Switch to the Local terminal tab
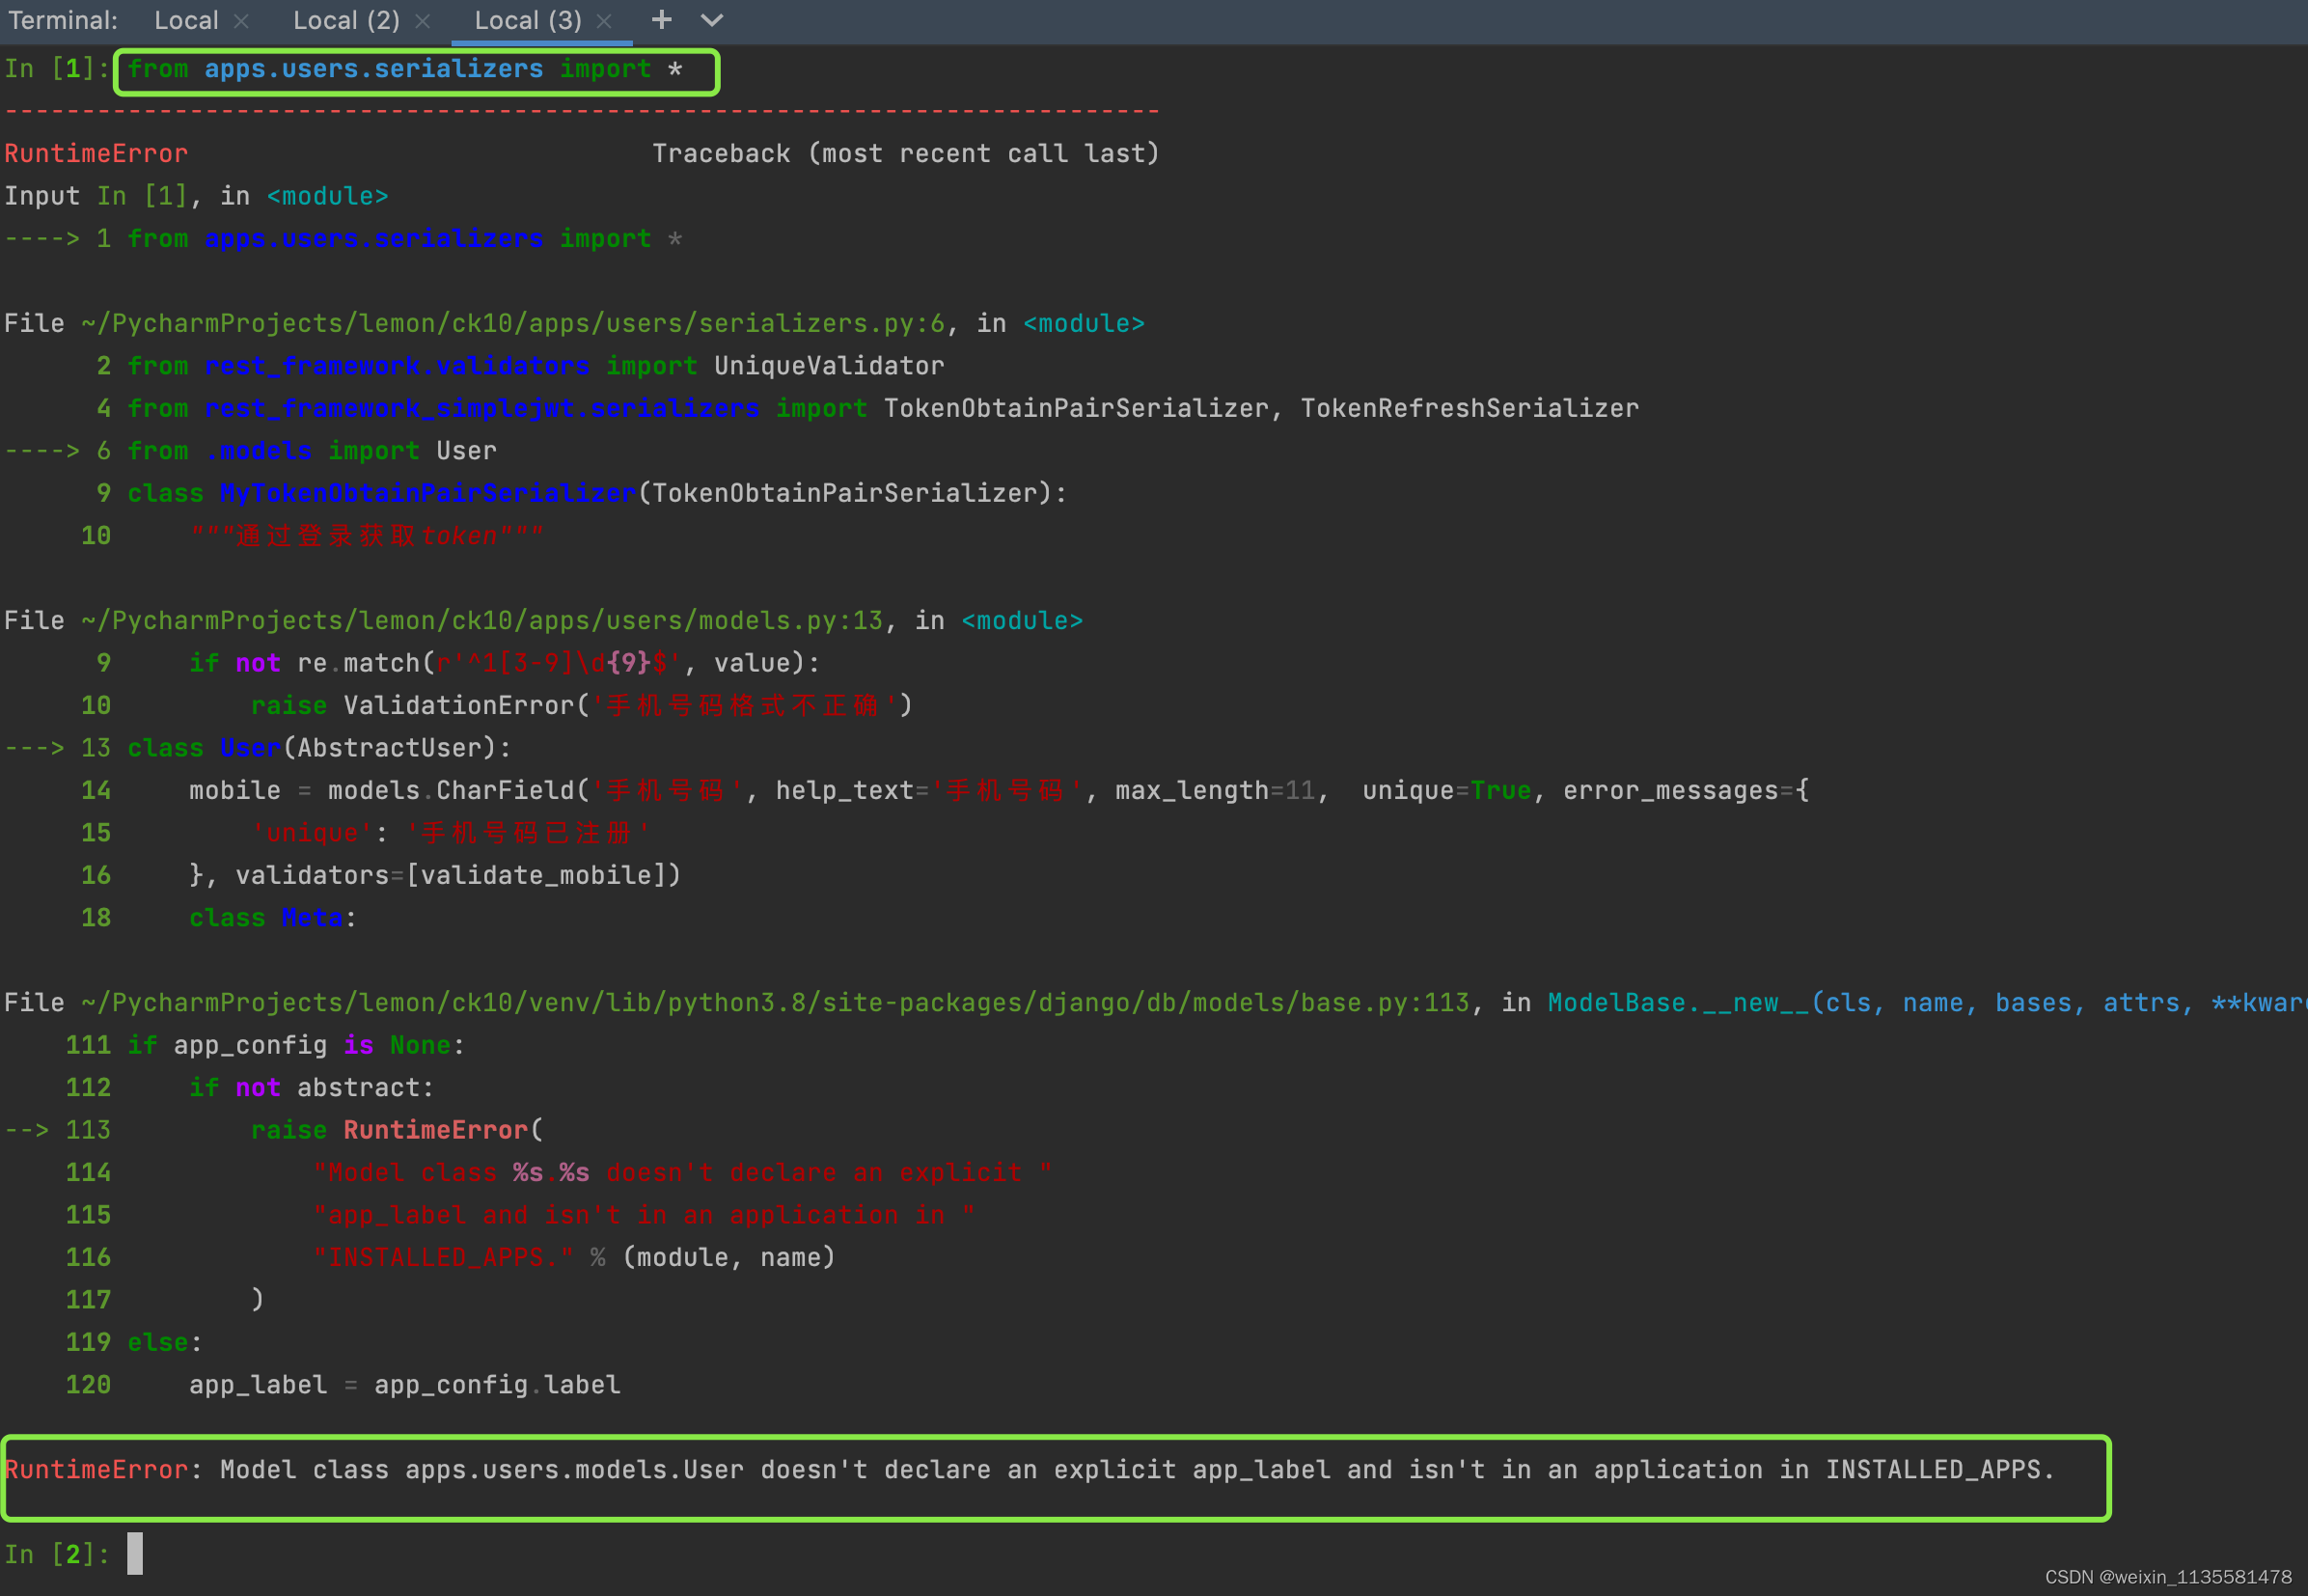Image resolution: width=2308 pixels, height=1596 pixels. pyautogui.click(x=186, y=21)
